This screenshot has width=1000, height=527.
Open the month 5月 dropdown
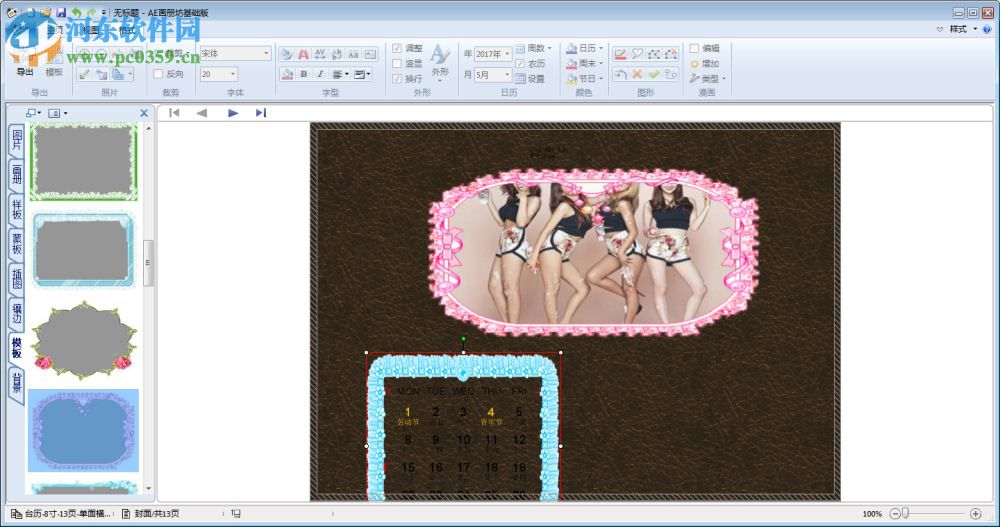[x=492, y=75]
